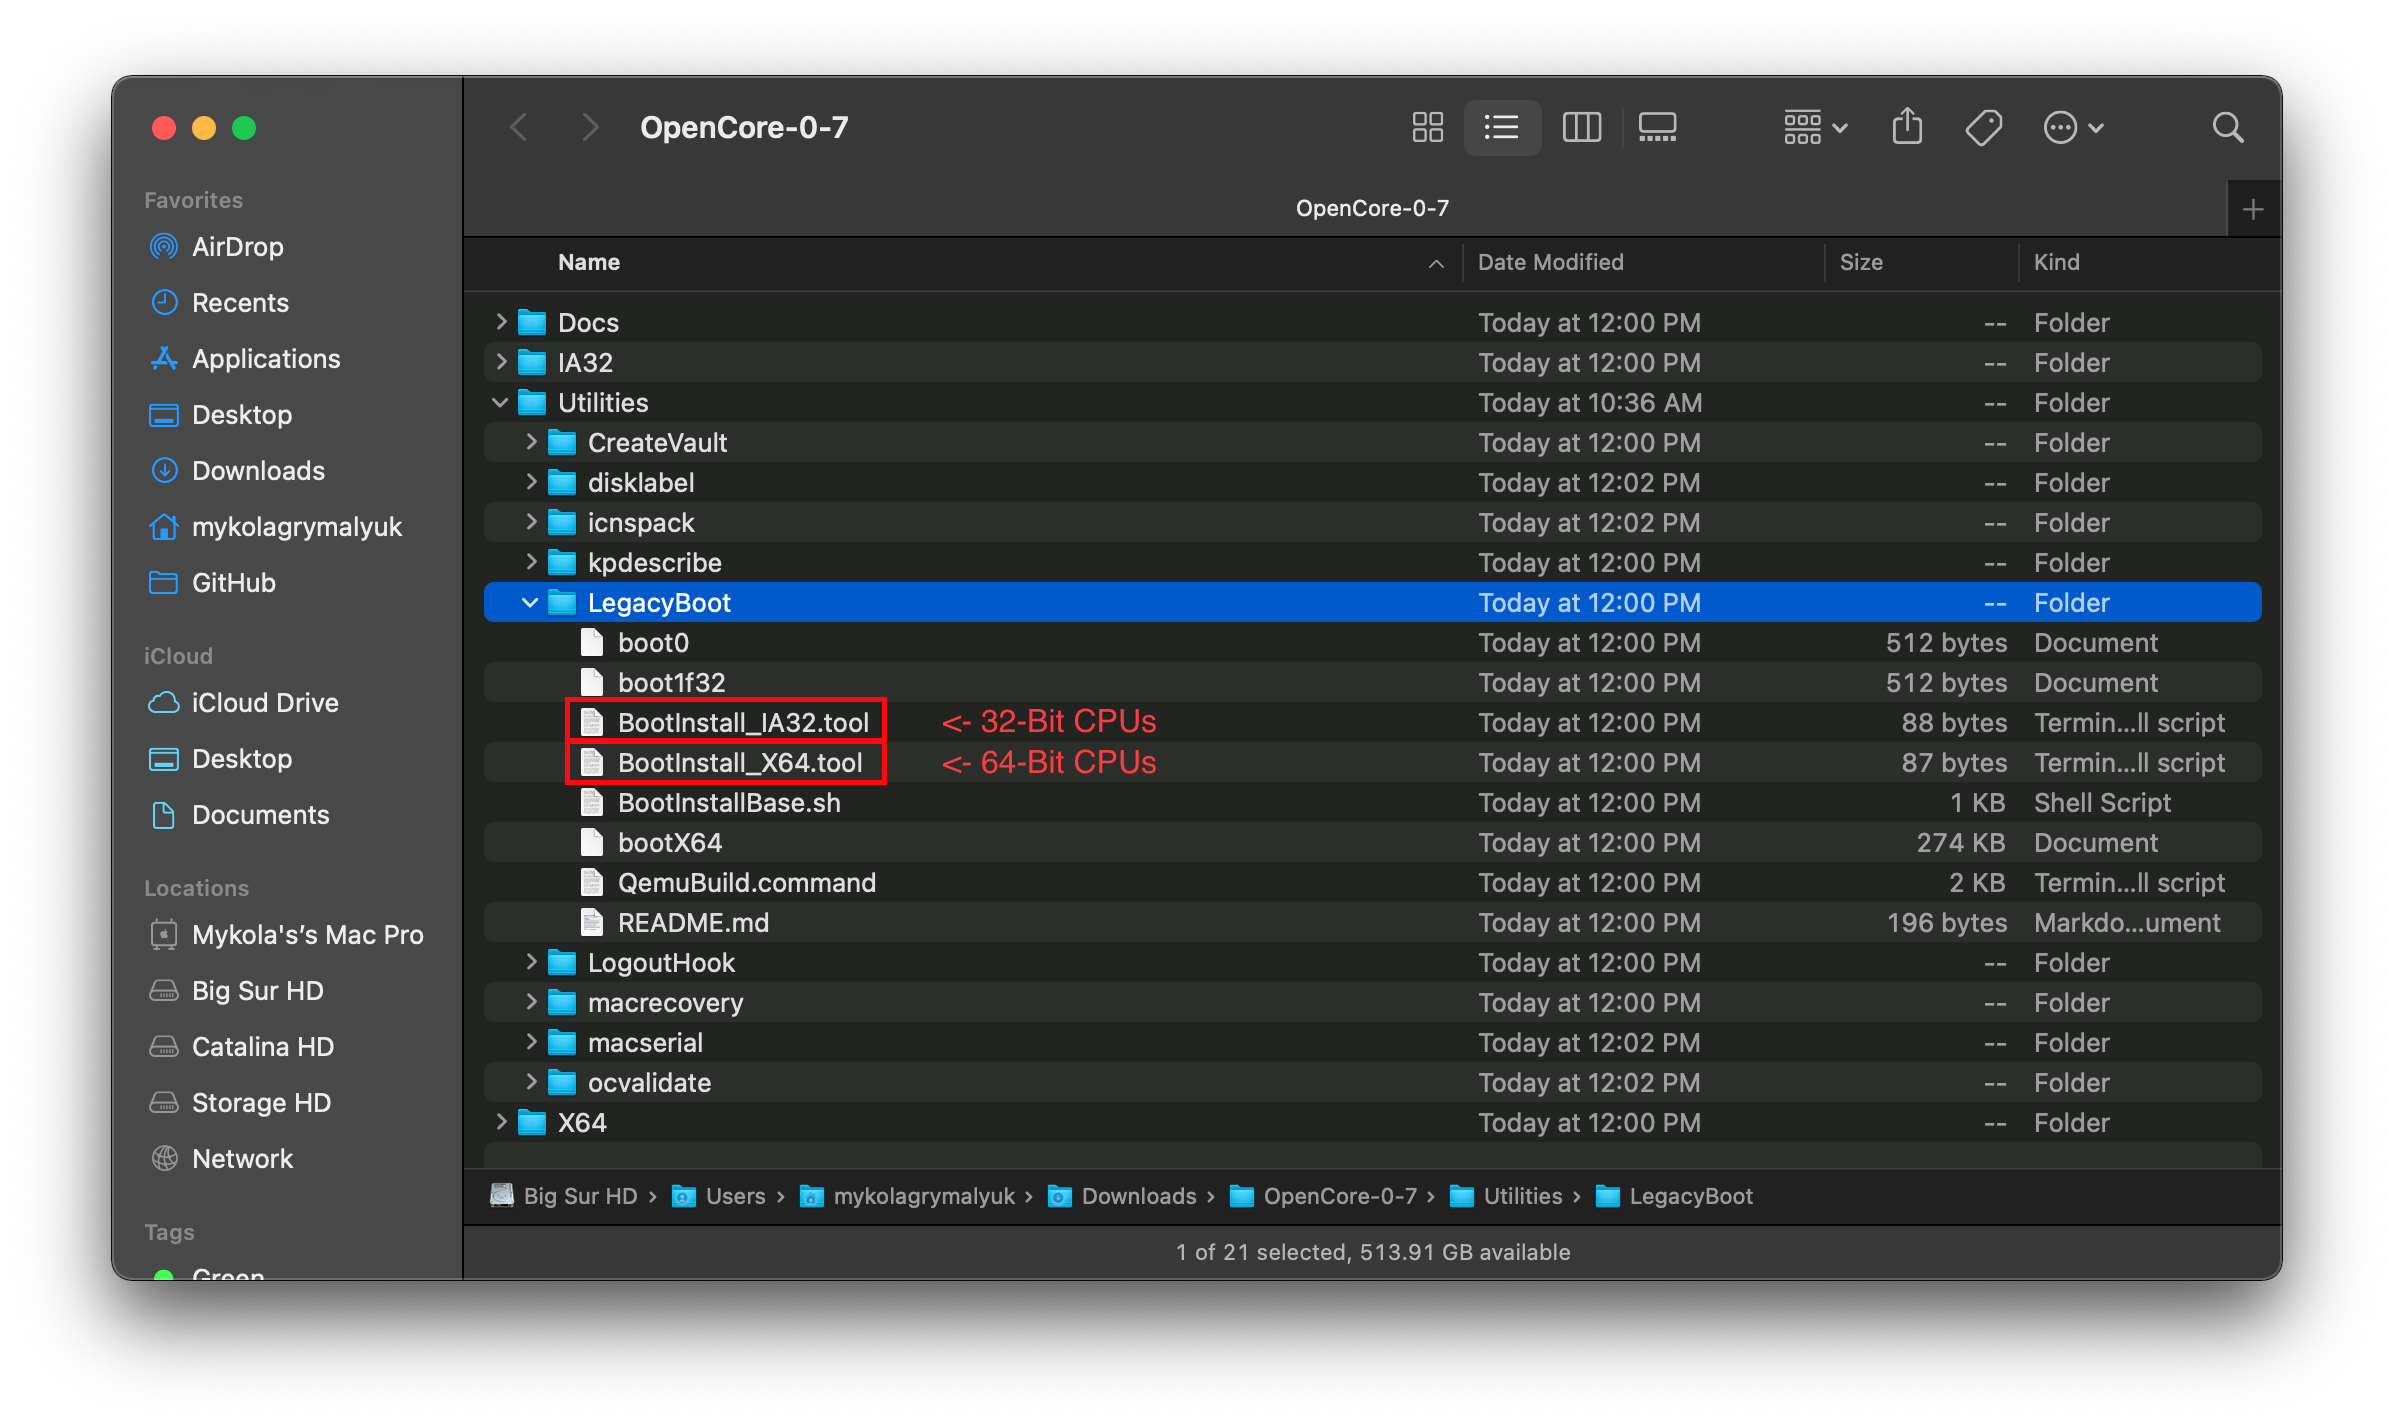This screenshot has height=1428, width=2394.
Task: Expand the X64 folder
Action: click(x=505, y=1122)
